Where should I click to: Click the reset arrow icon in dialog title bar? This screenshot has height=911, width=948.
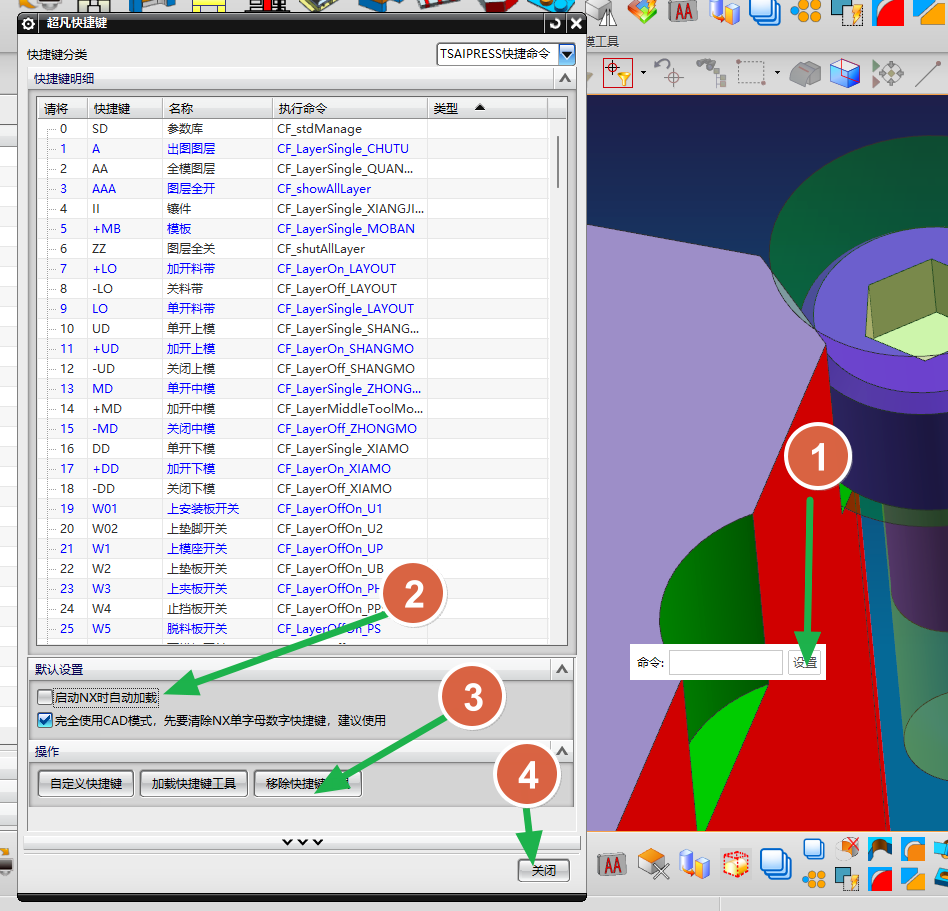[554, 24]
